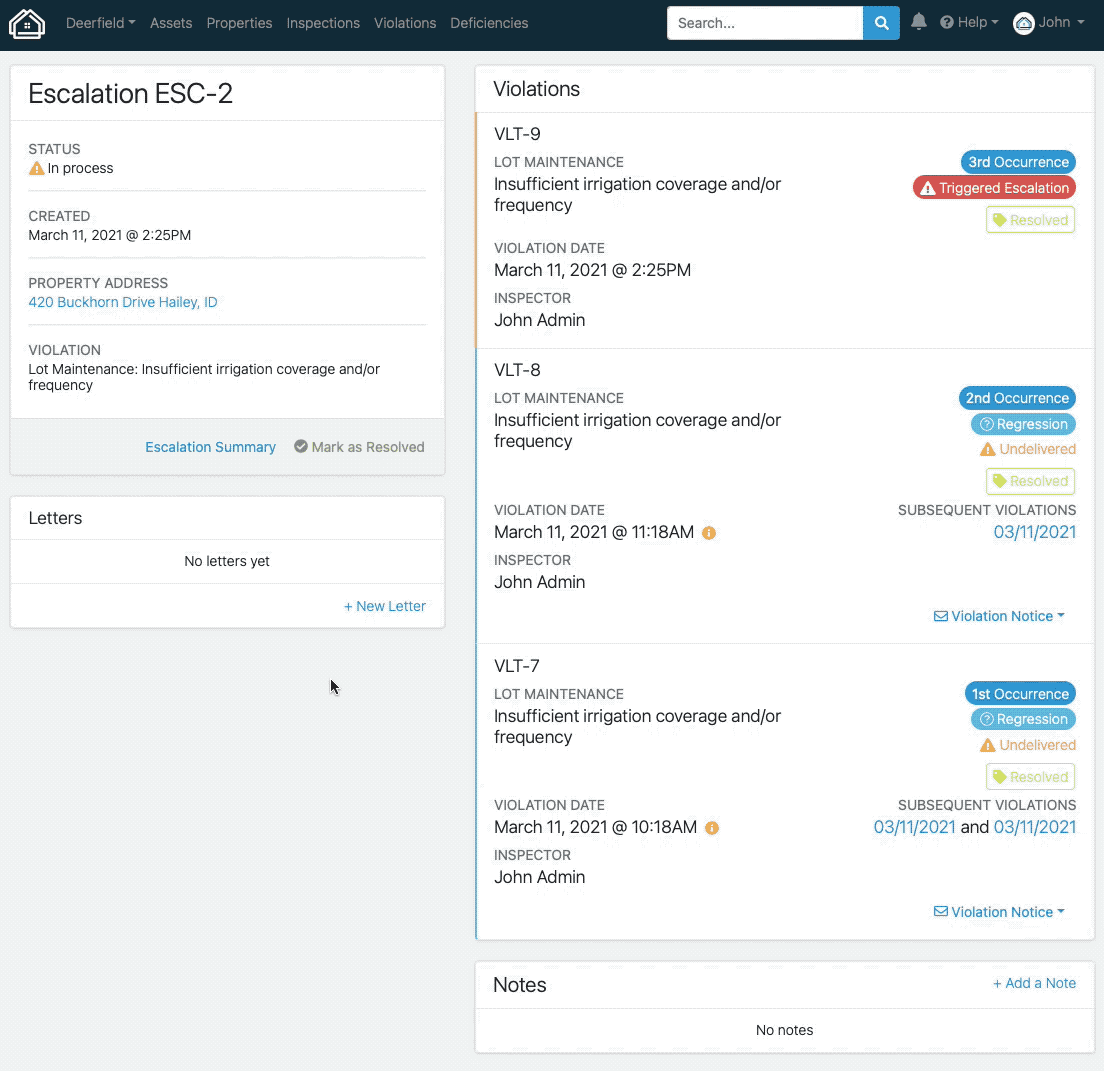Click the Resolved tag on VLT-9
This screenshot has width=1104, height=1071.
point(1030,220)
